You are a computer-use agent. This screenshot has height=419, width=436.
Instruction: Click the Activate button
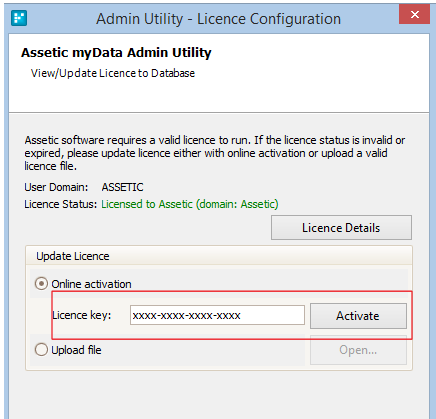(358, 316)
